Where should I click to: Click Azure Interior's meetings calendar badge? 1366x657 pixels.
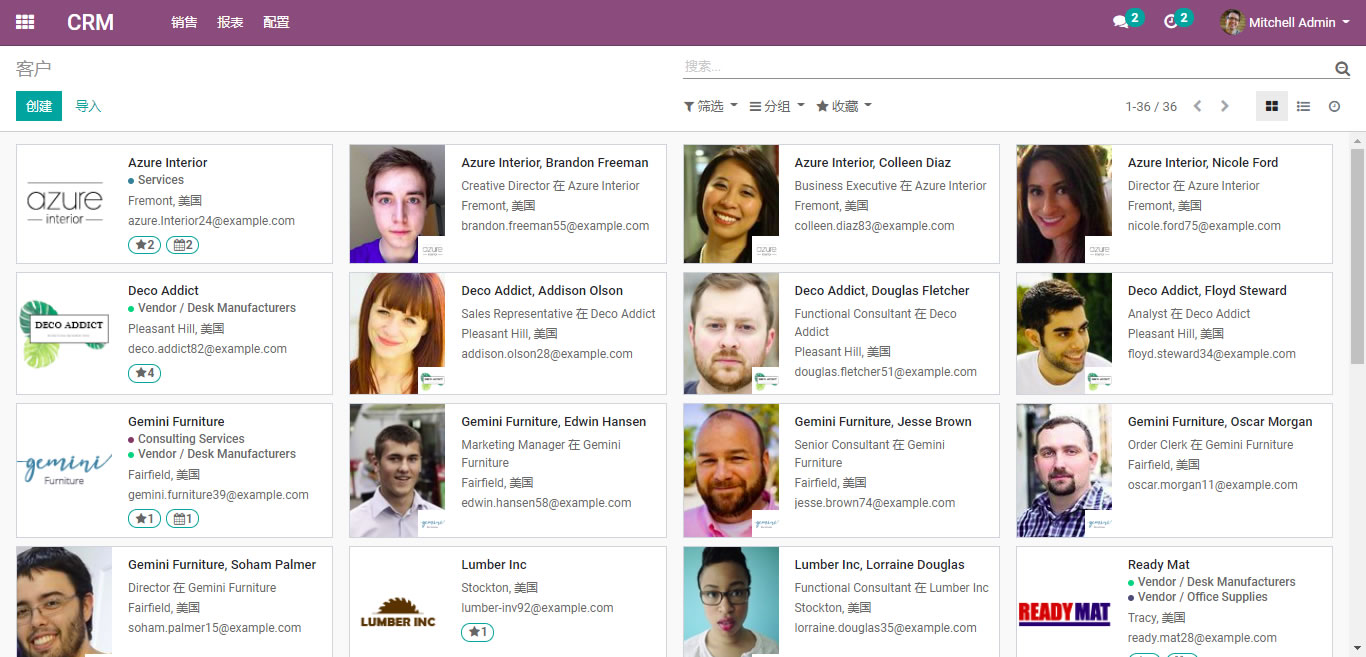182,245
